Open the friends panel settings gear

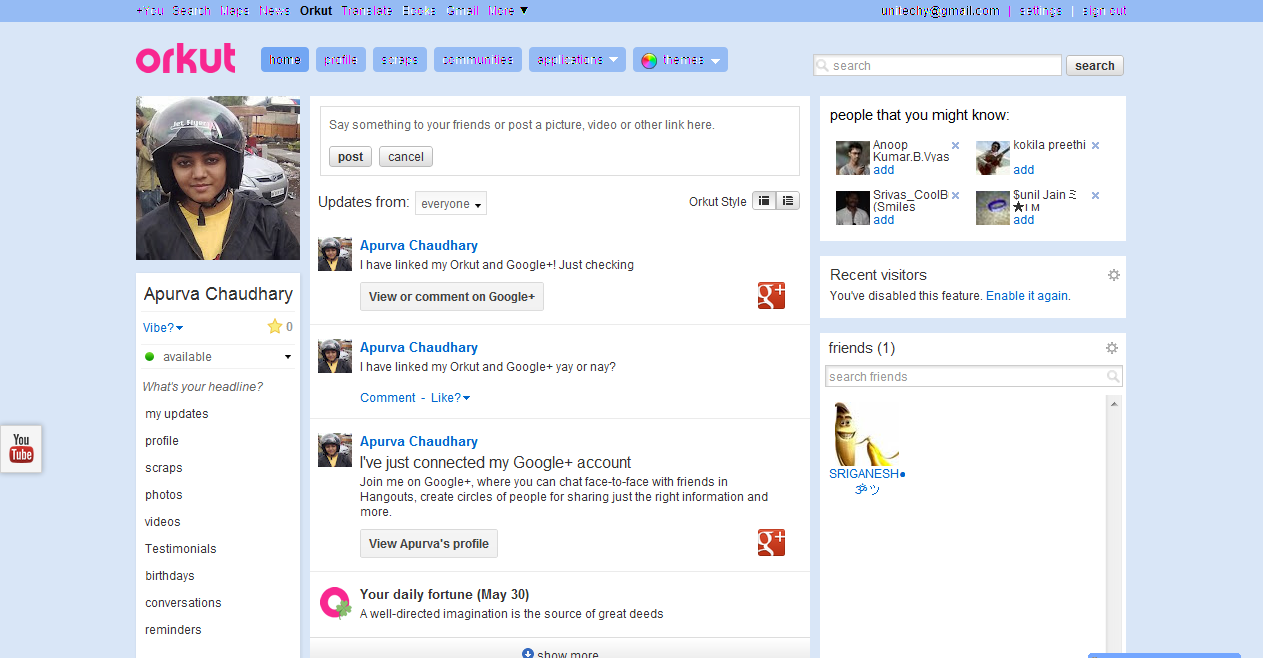[1112, 347]
